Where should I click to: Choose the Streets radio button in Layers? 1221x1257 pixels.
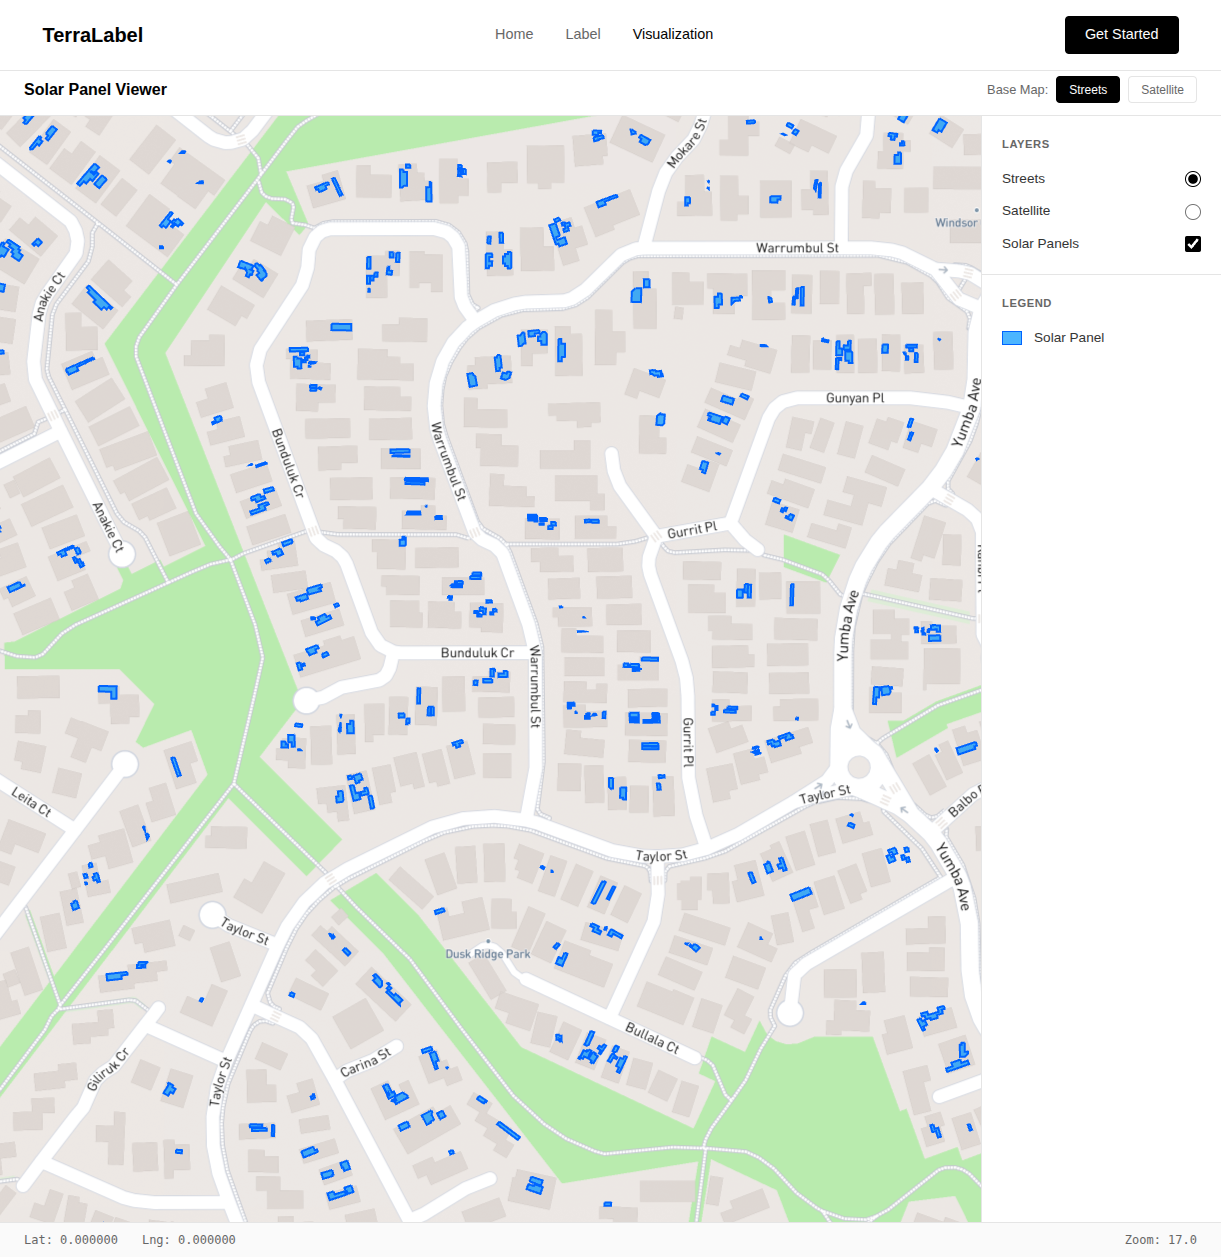(1192, 179)
